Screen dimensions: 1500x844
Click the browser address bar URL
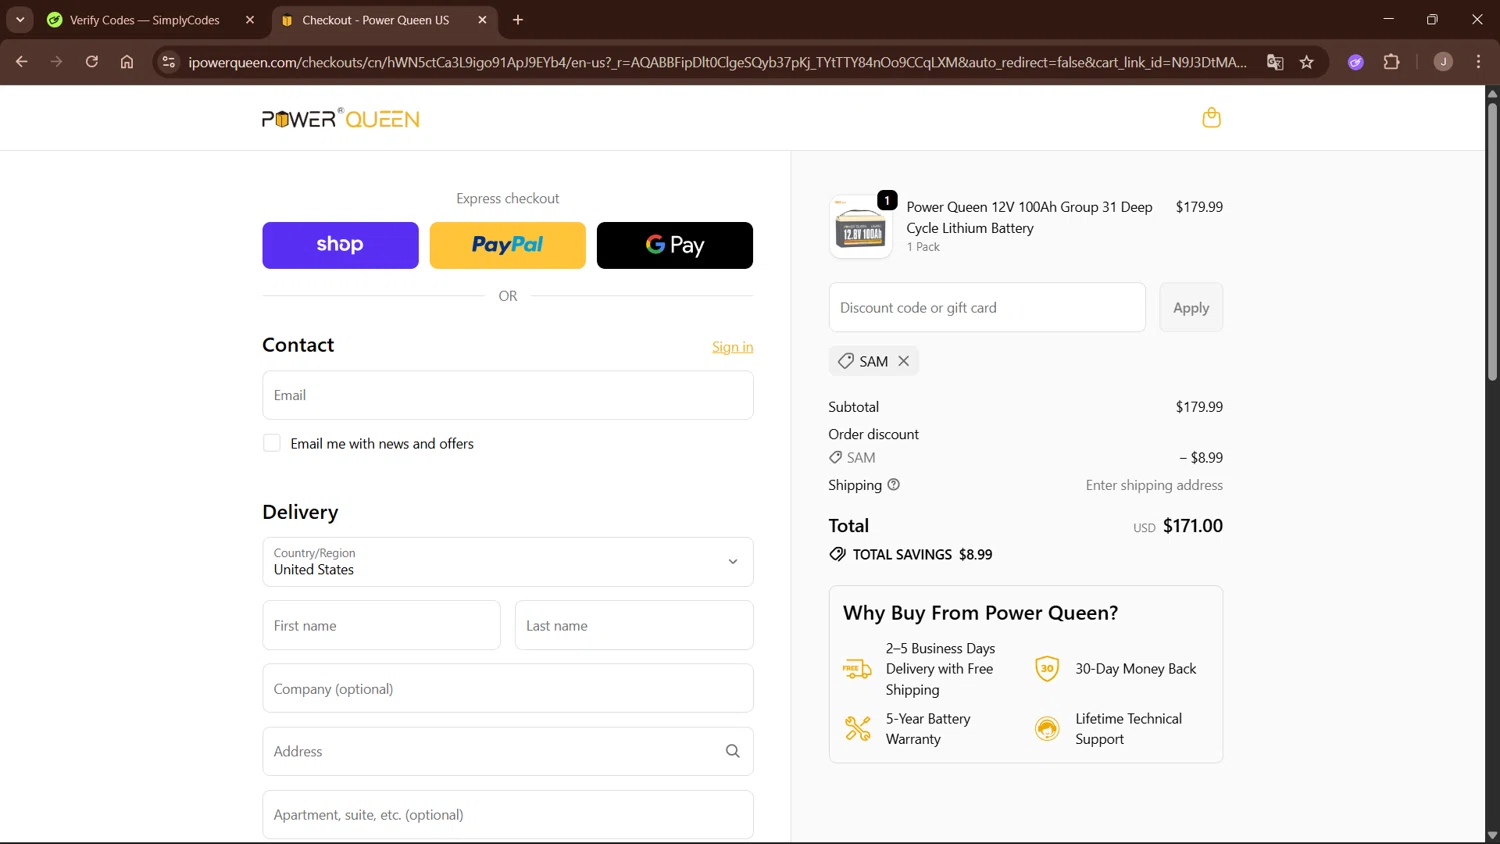(717, 62)
